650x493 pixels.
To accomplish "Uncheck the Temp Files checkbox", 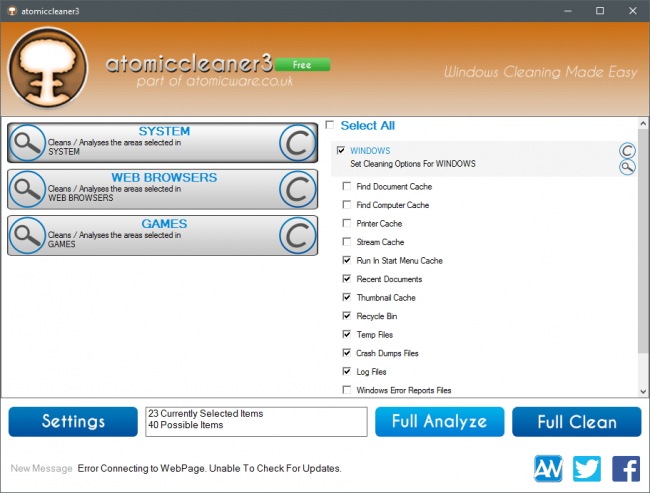I will coord(347,334).
